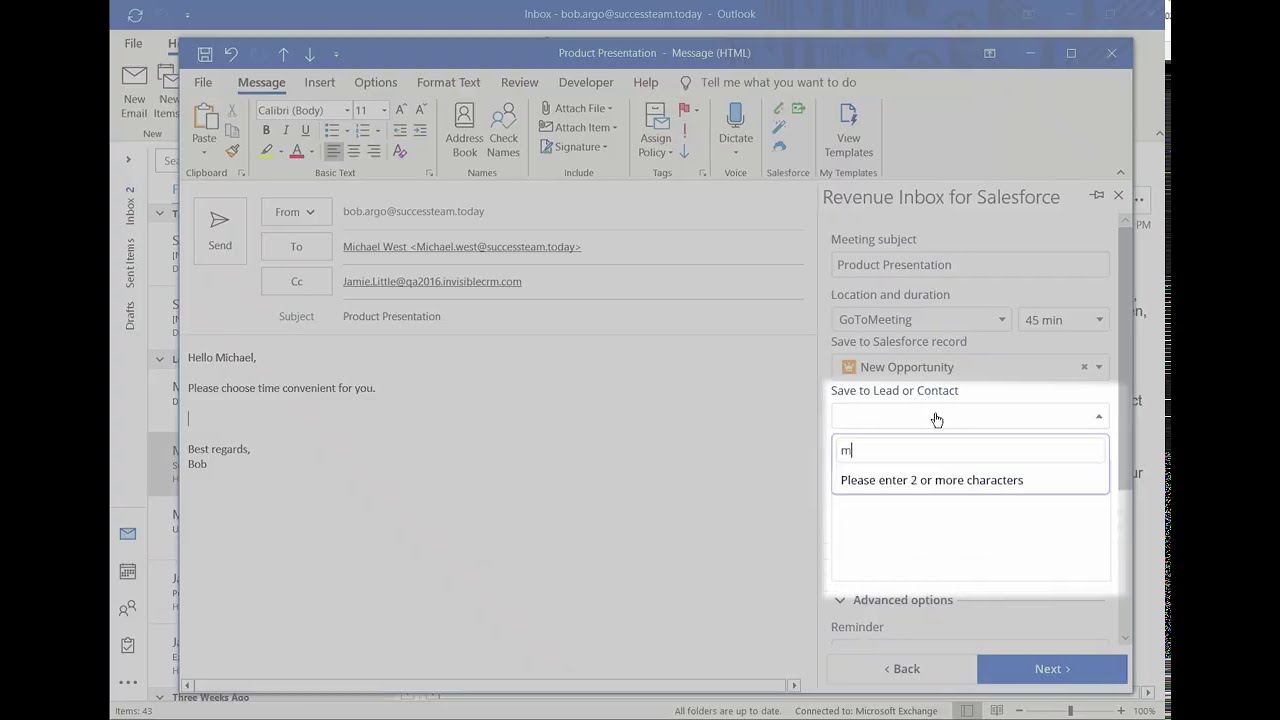The height and width of the screenshot is (720, 1280).
Task: Open the font name dropdown Calibri (Body)
Action: click(x=347, y=110)
